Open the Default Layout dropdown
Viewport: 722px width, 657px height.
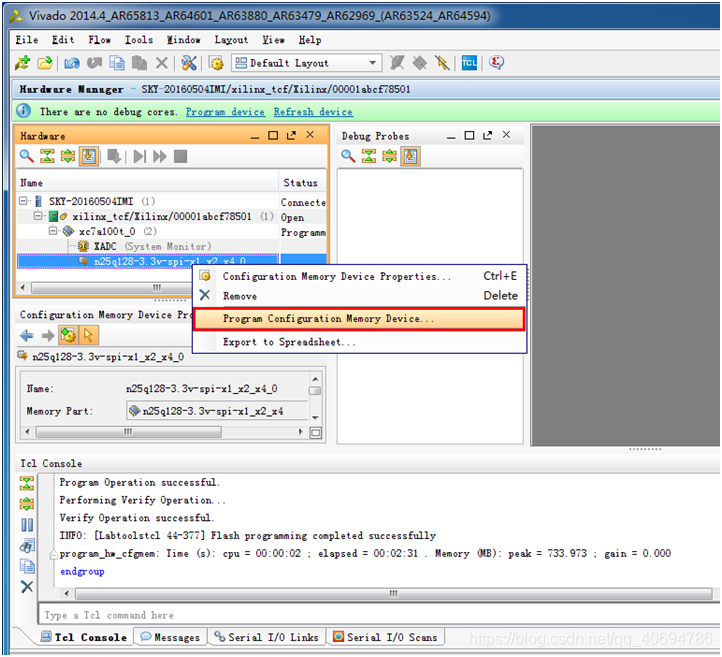[307, 63]
